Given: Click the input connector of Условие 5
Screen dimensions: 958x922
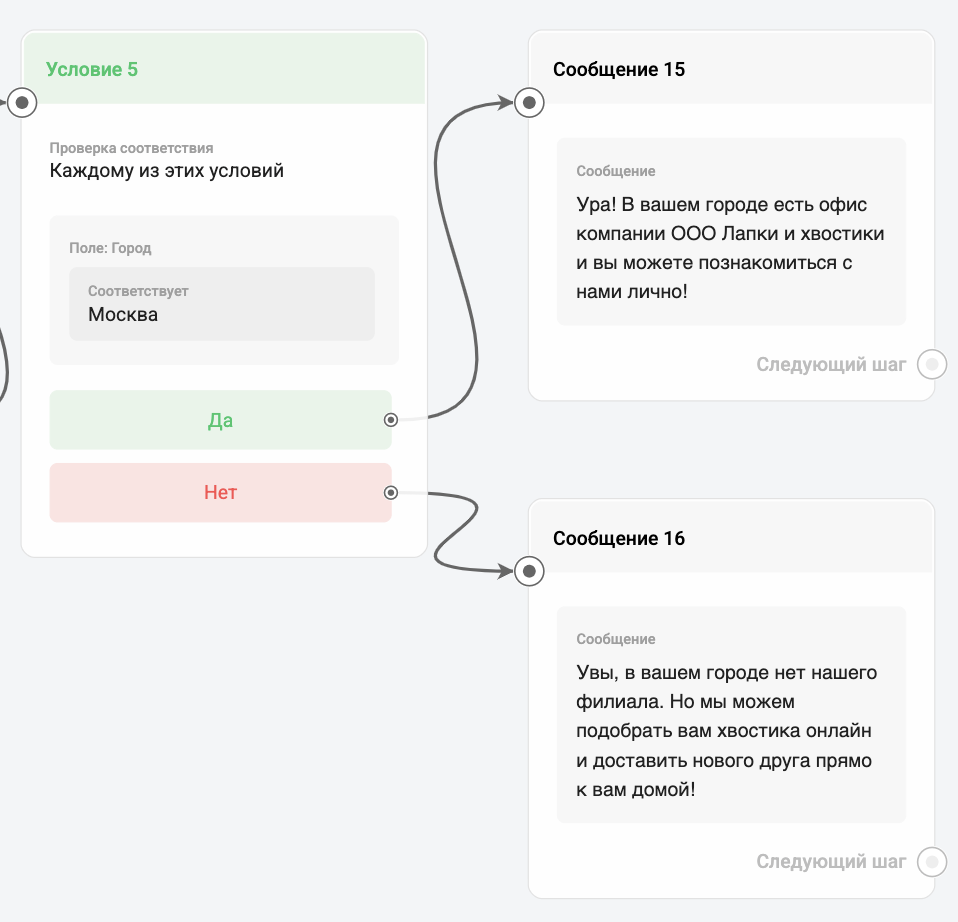Looking at the screenshot, I should (x=22, y=102).
